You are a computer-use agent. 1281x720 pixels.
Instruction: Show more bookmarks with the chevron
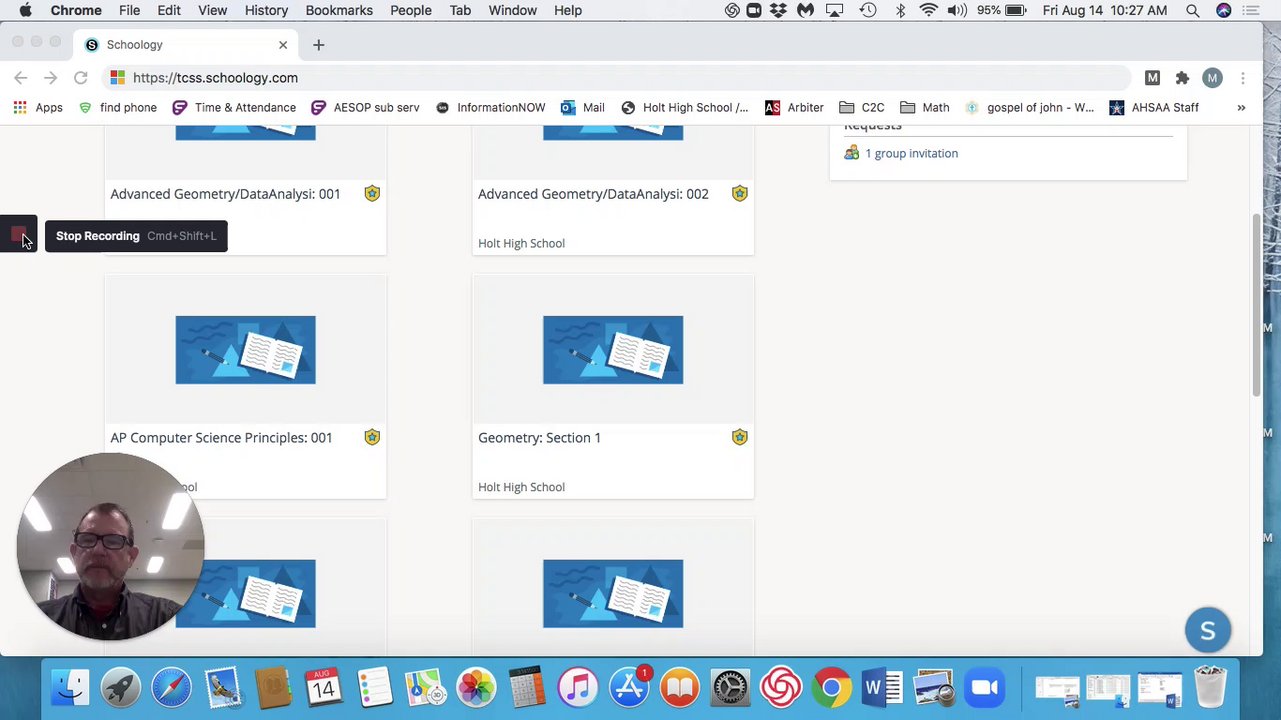[1241, 107]
